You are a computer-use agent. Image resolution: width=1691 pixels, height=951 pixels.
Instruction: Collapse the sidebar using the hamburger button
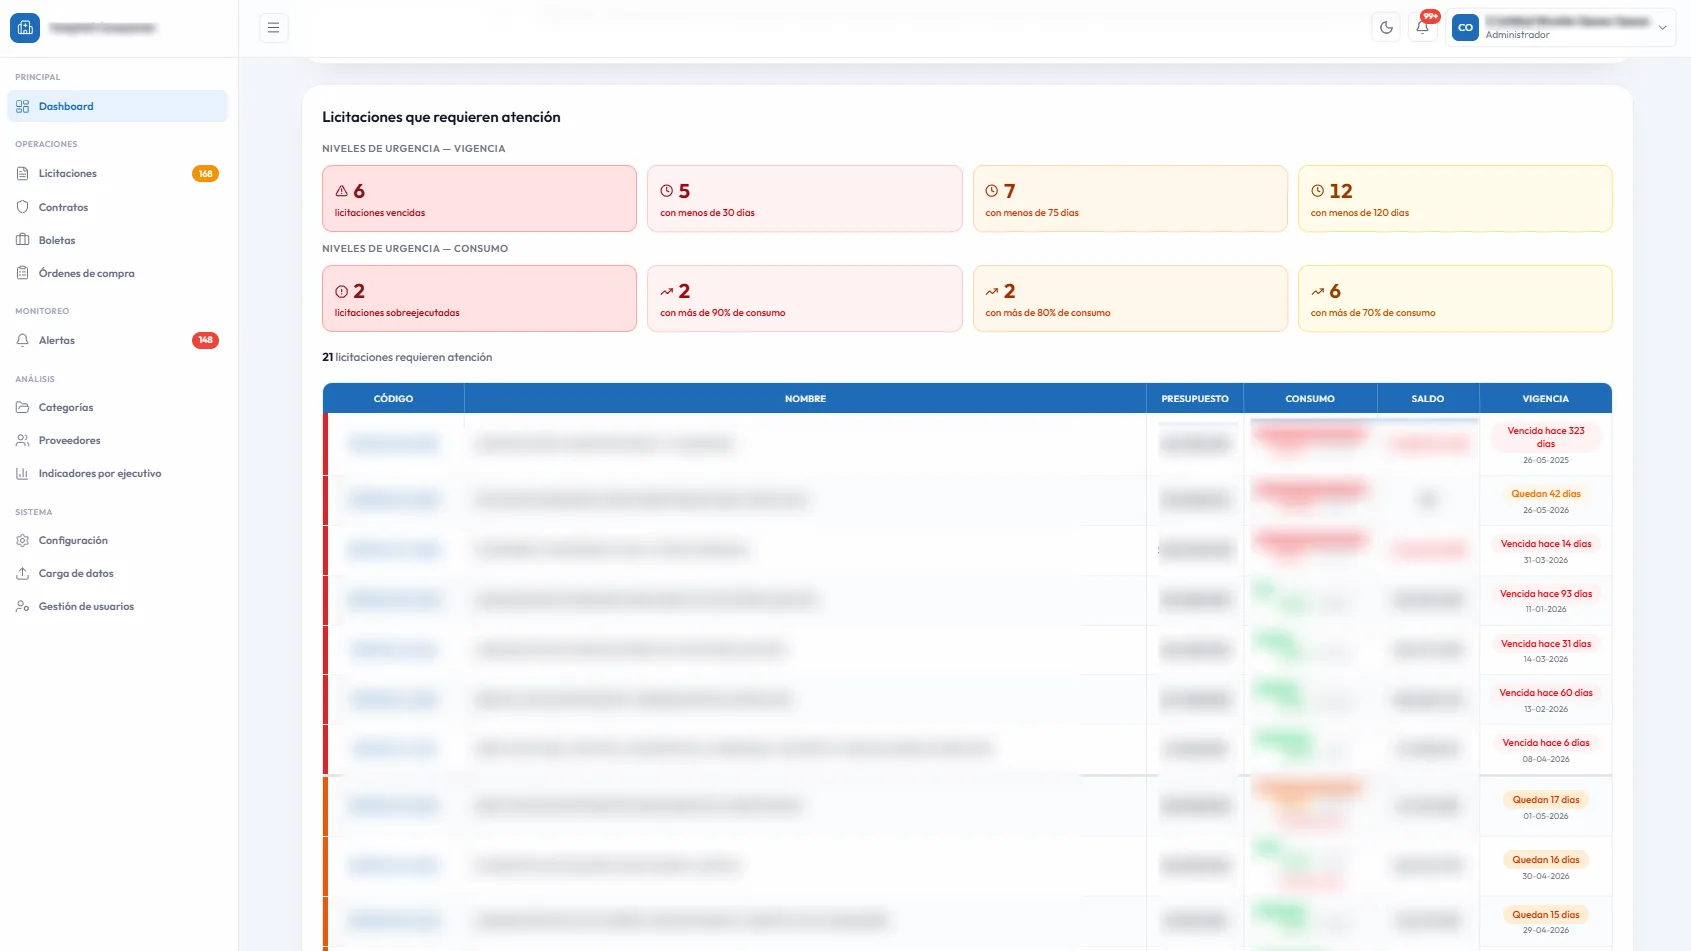(x=273, y=27)
